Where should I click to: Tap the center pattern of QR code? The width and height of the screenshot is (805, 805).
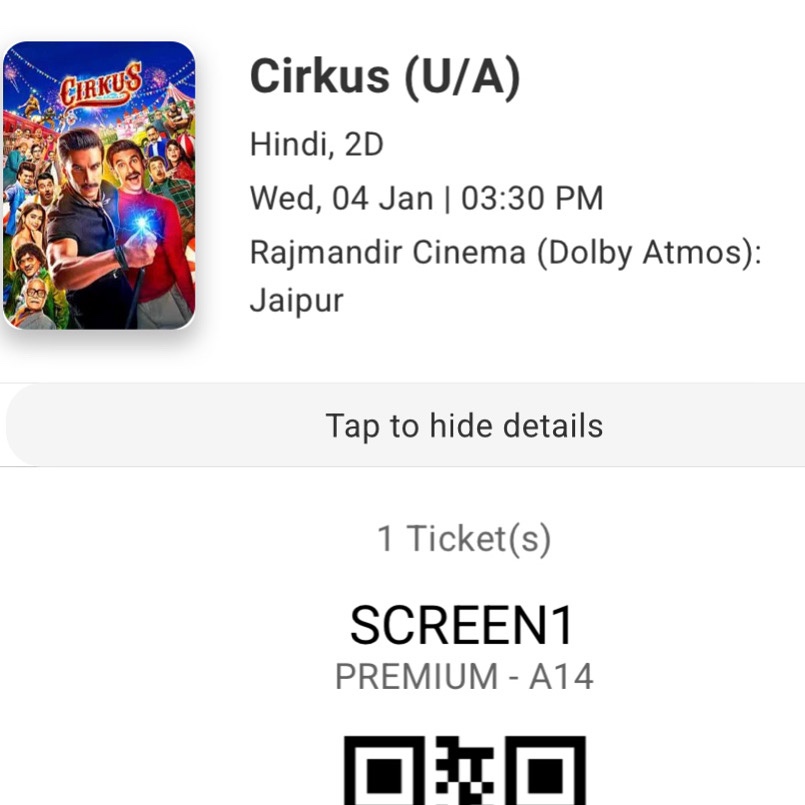(x=465, y=770)
